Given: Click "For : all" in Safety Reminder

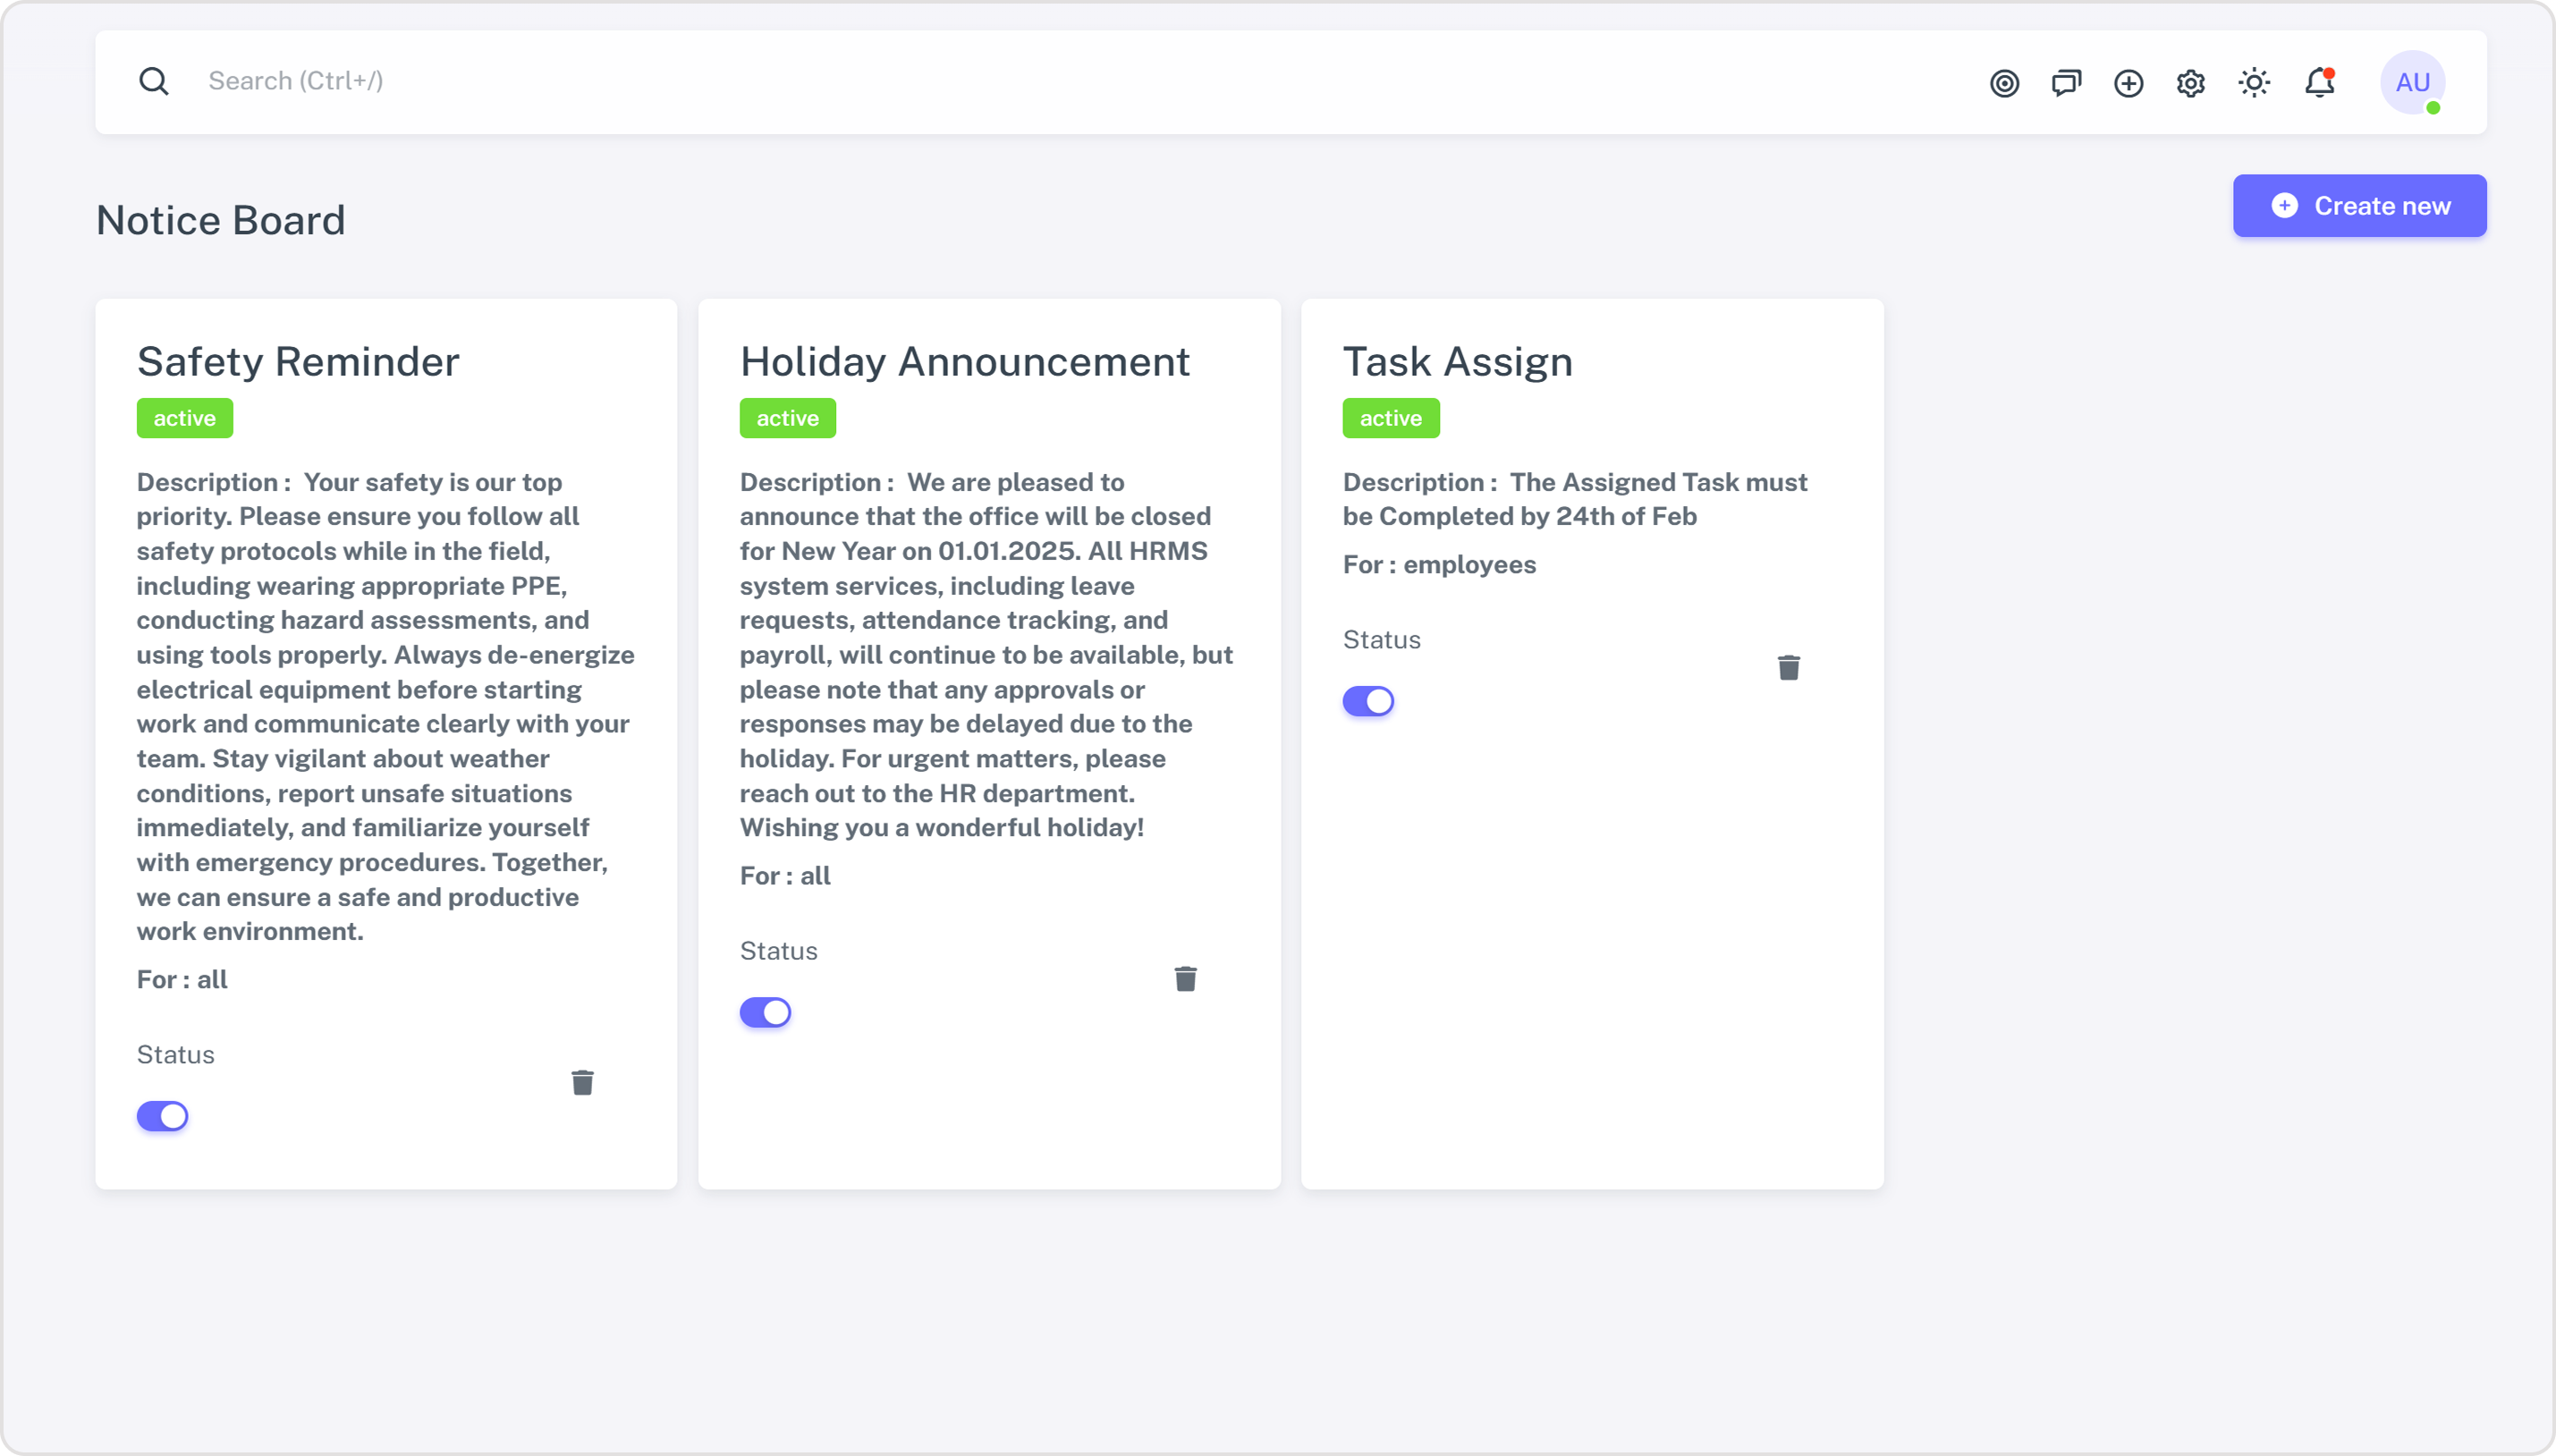Looking at the screenshot, I should point(182,980).
